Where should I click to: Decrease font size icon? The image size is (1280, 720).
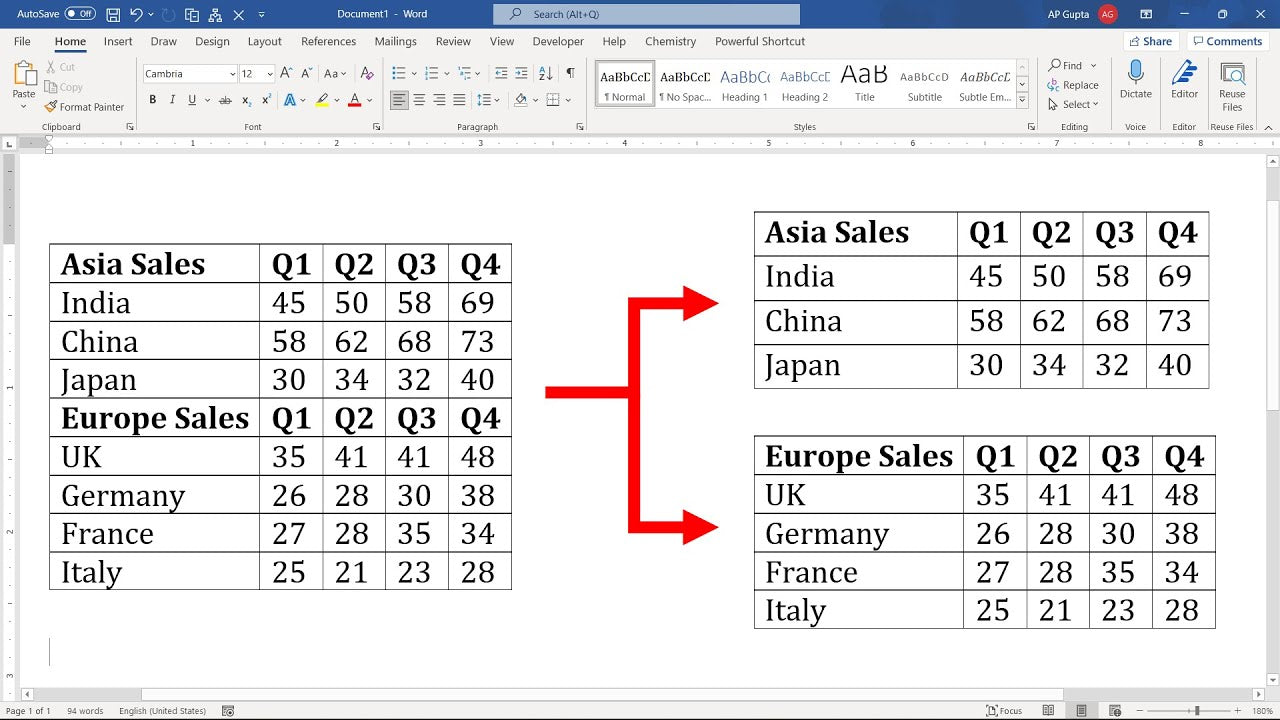click(306, 73)
